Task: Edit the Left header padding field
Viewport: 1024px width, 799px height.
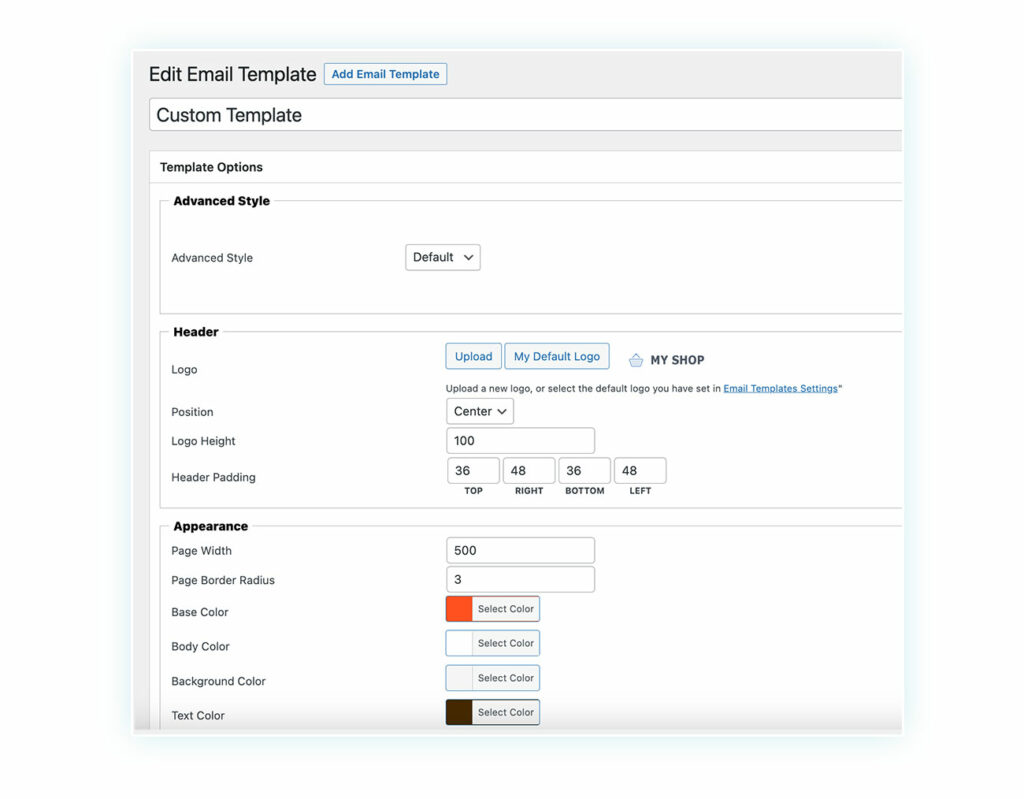Action: pos(640,471)
